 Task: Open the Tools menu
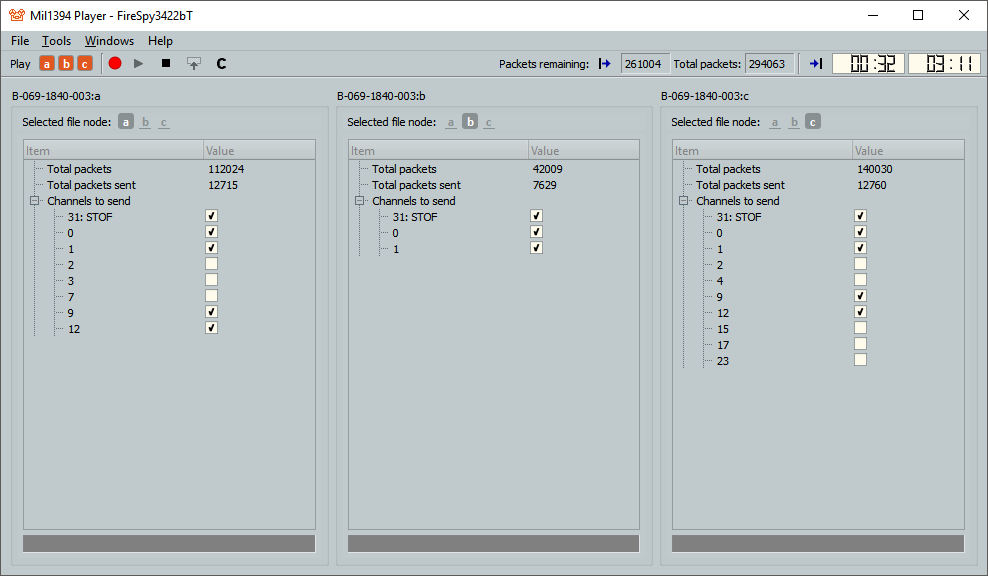pos(56,41)
